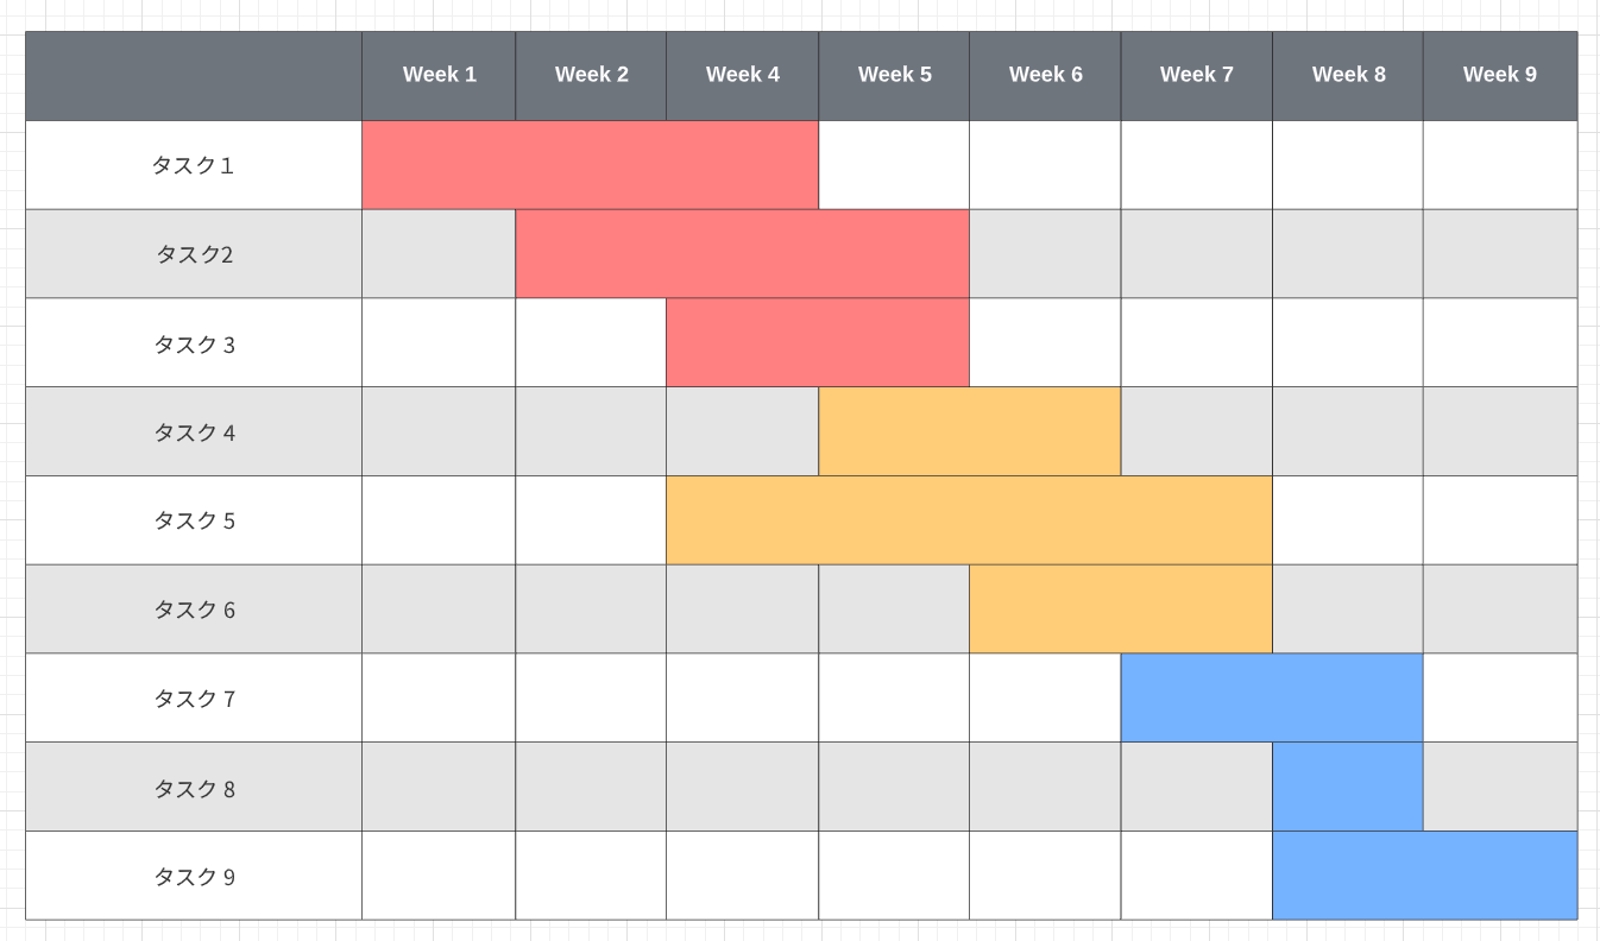Click the Week 4 column header
This screenshot has width=1600, height=941.
742,75
